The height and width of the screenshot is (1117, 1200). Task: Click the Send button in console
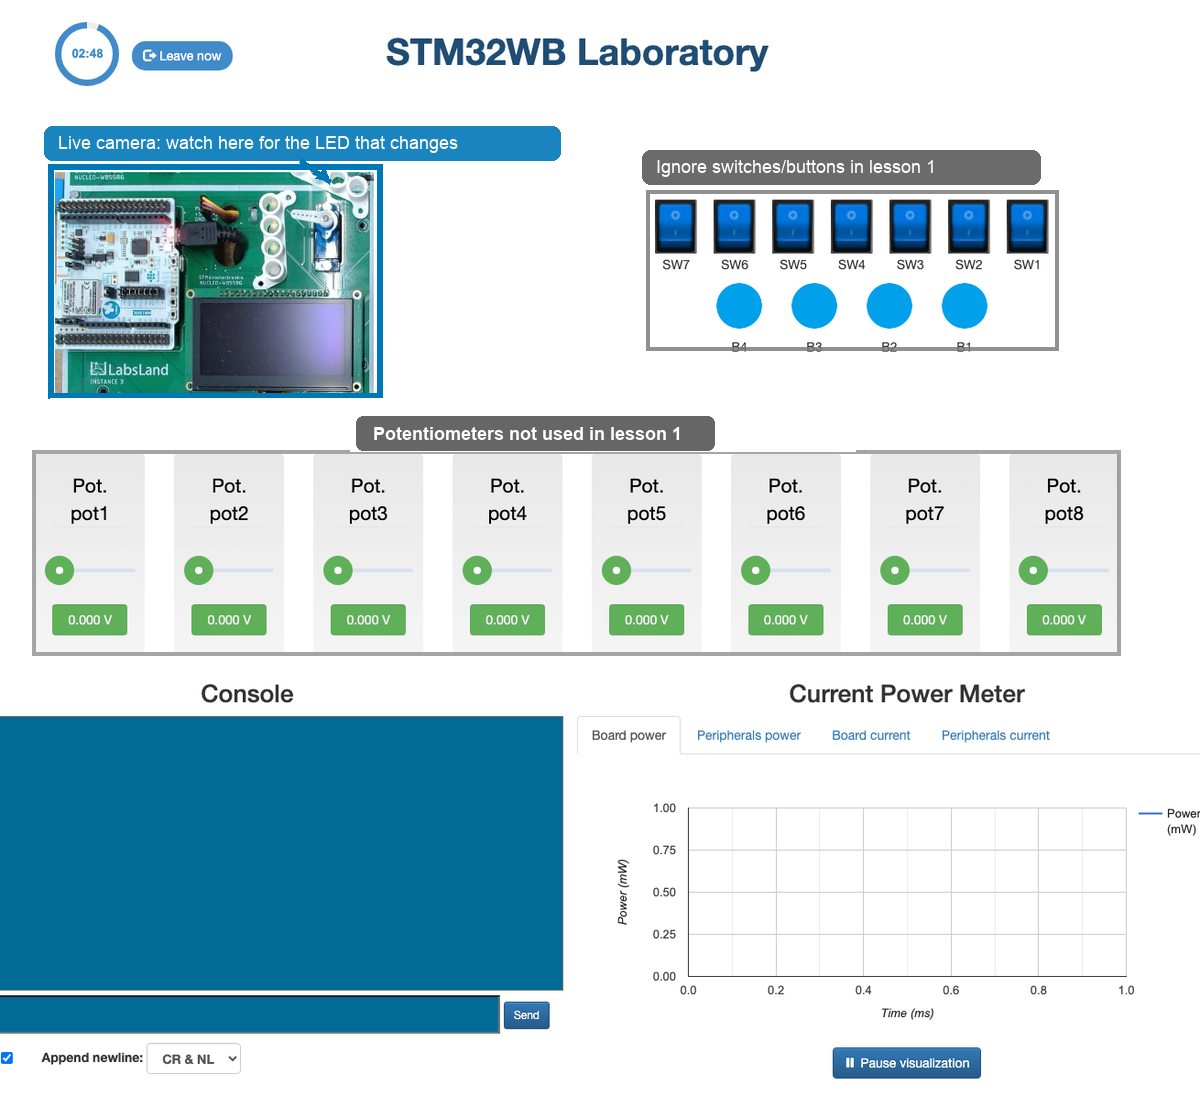[526, 1015]
